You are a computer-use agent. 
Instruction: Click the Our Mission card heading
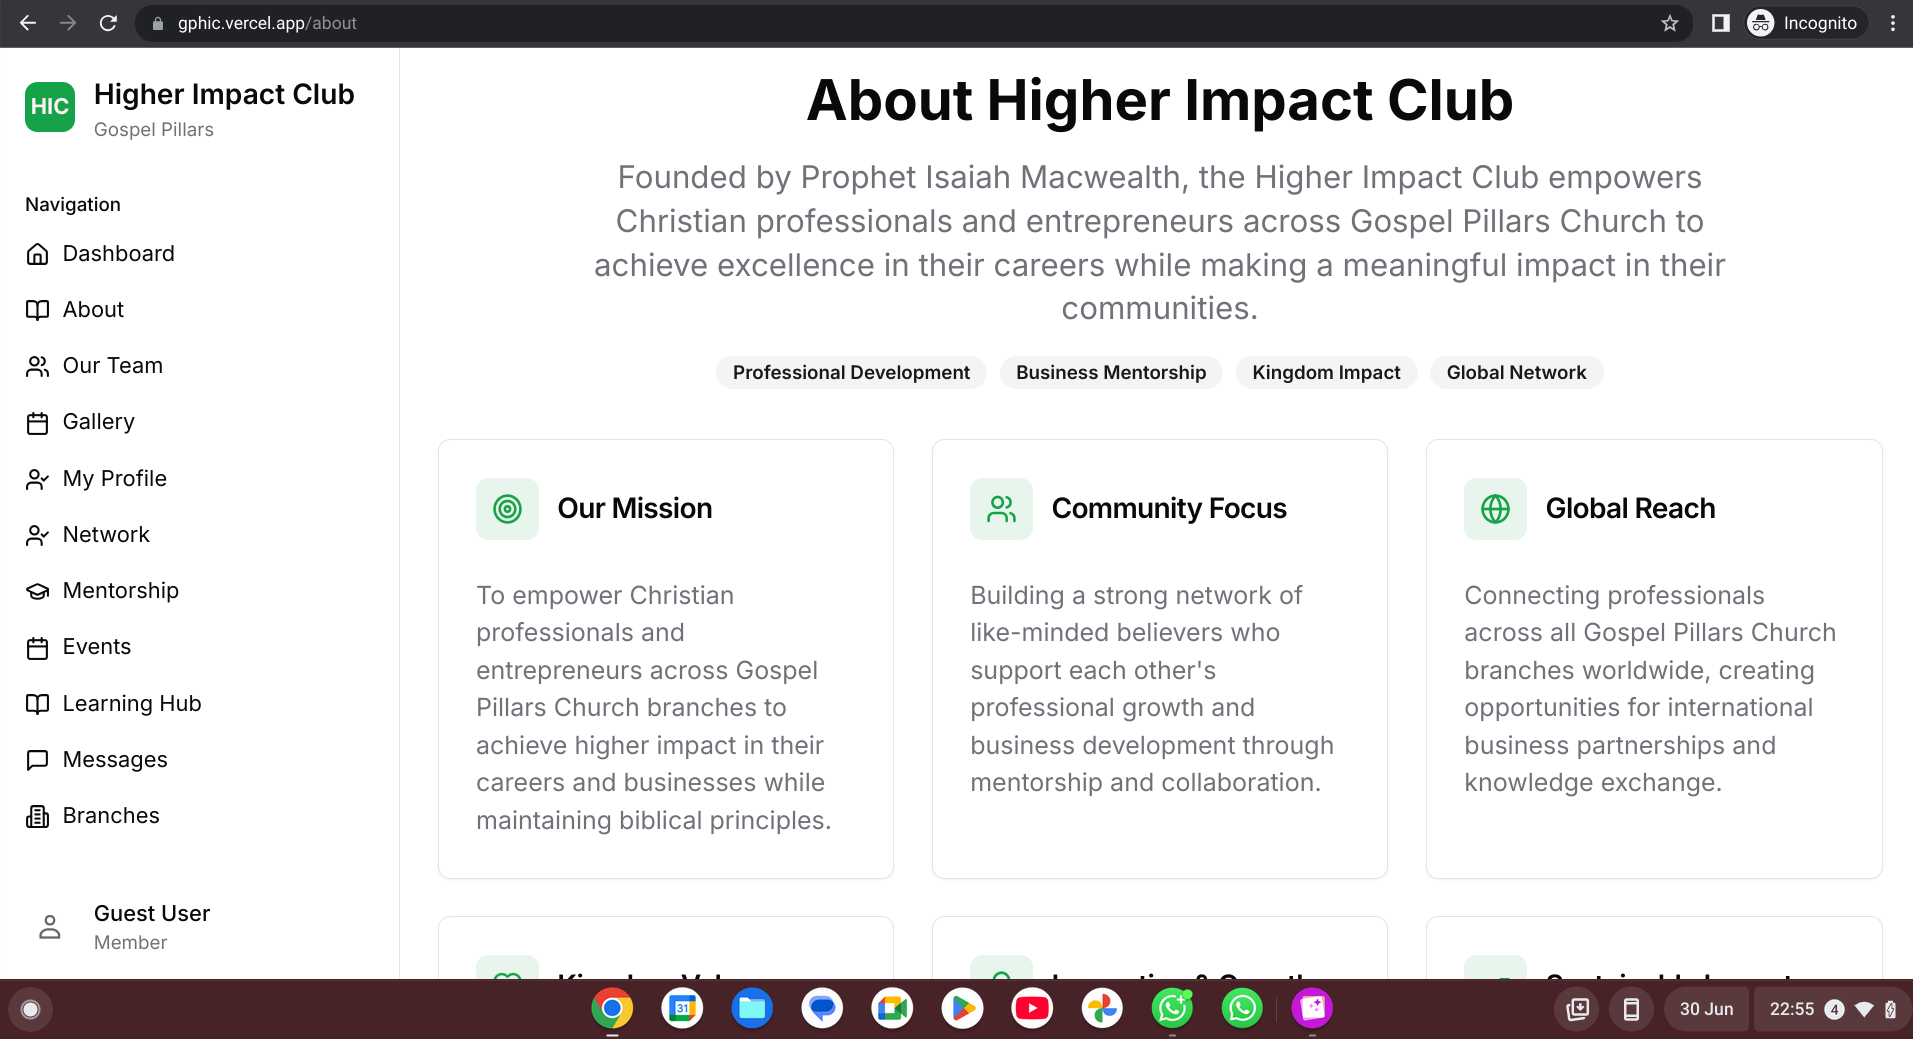(x=635, y=509)
